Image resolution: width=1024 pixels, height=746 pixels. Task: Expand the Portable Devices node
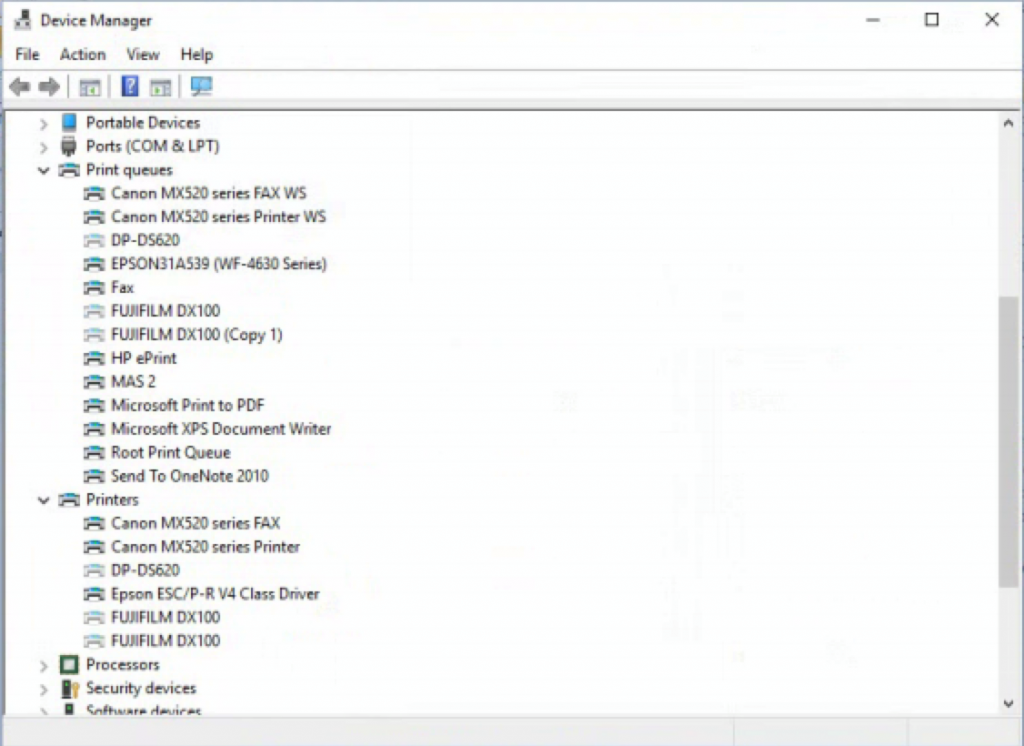(x=44, y=123)
